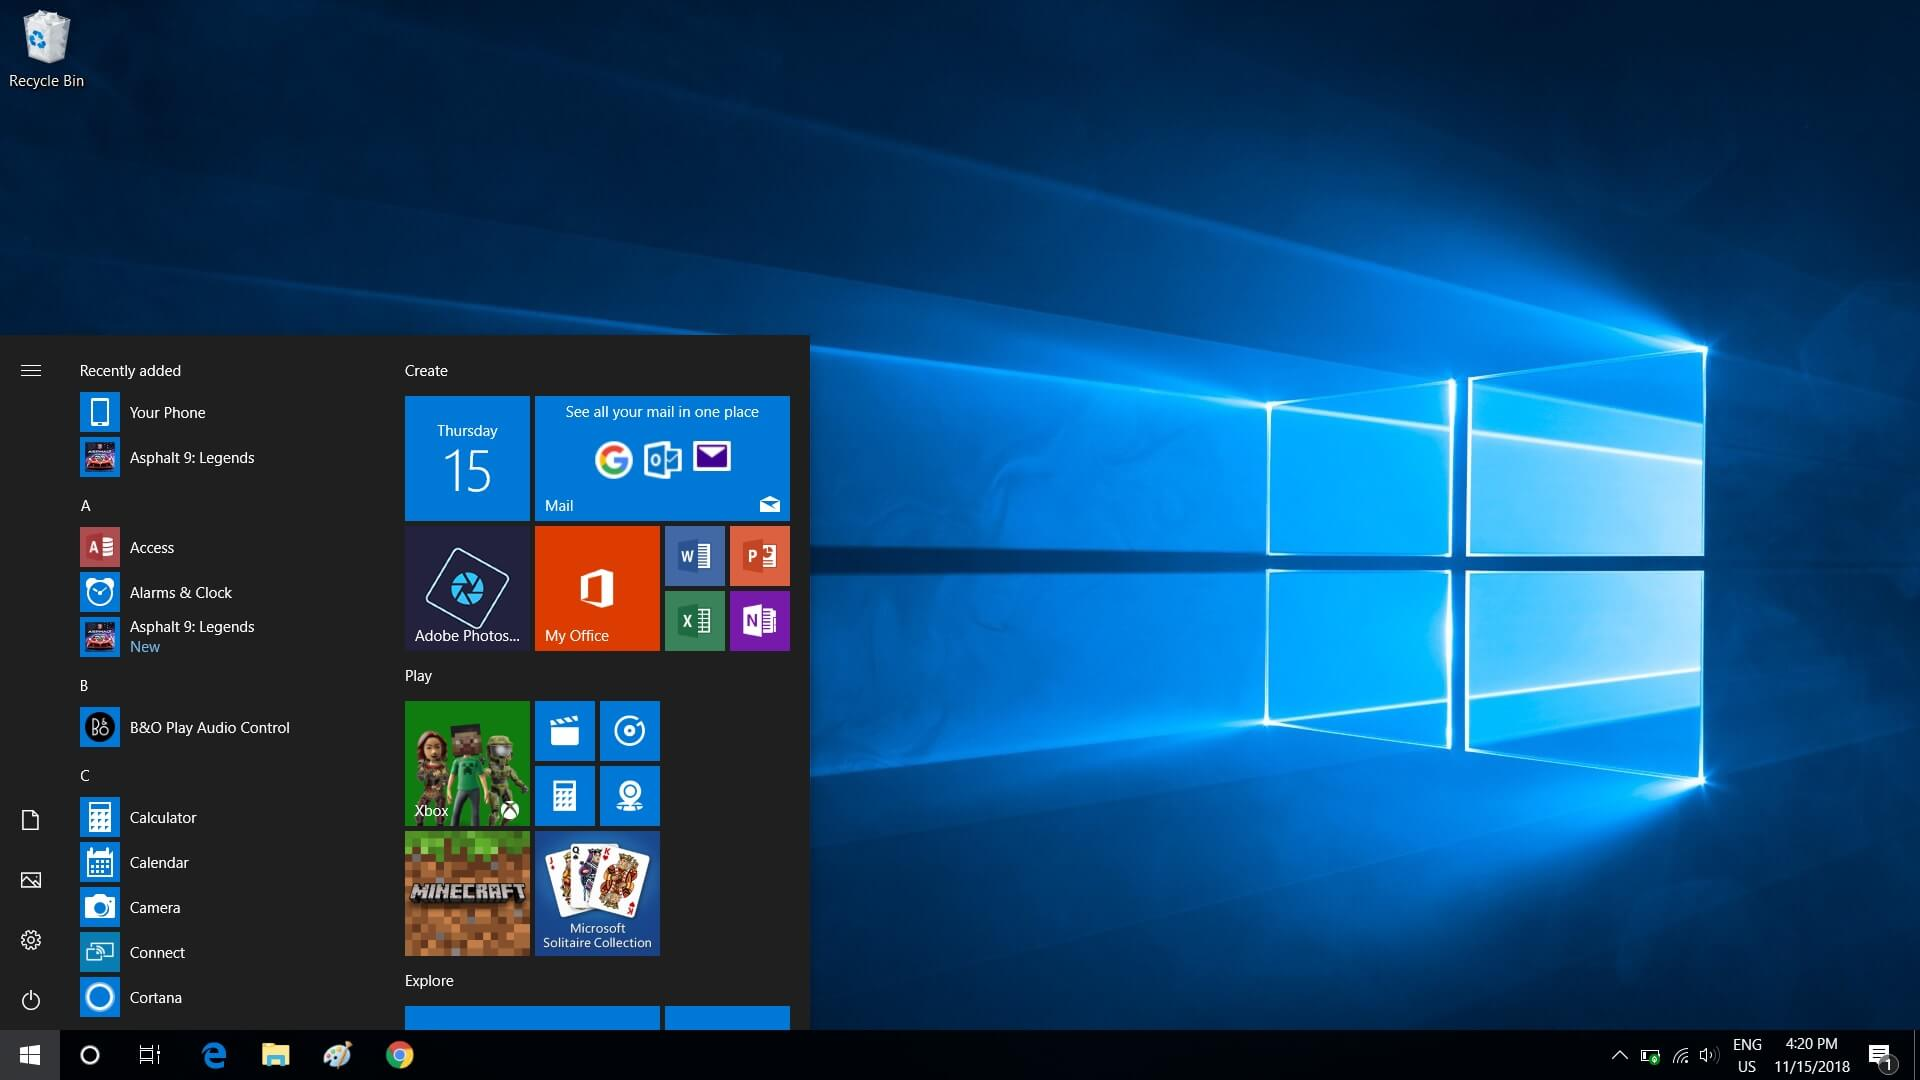Launch Google Chrome from the taskbar
The width and height of the screenshot is (1920, 1080).
click(399, 1054)
